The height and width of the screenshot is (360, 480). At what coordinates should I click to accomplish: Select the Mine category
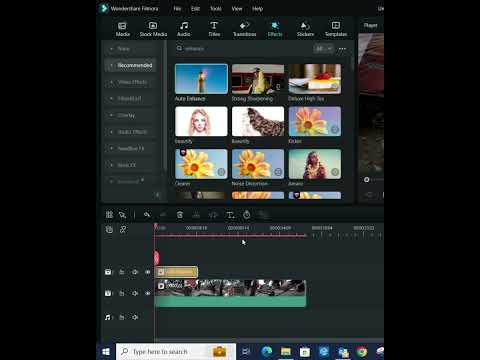[131, 49]
